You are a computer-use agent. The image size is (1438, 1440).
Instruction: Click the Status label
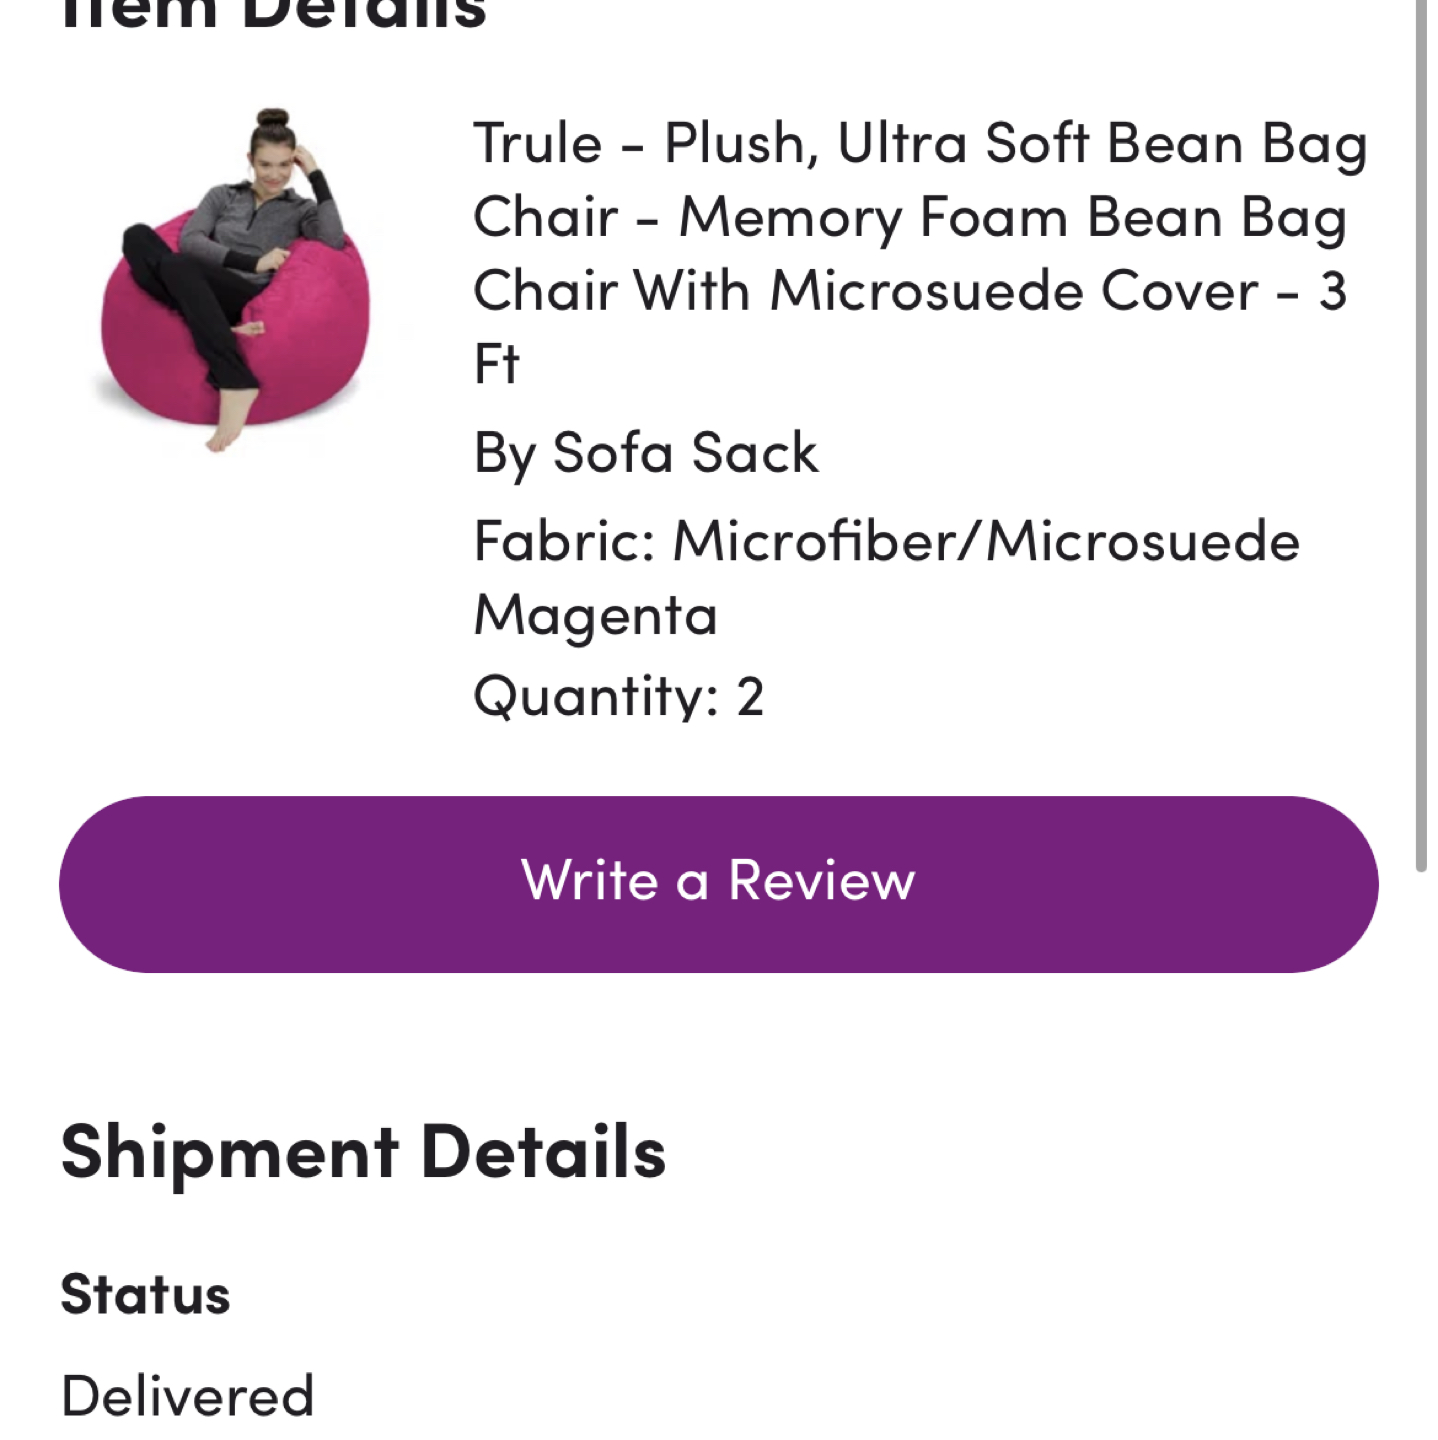coord(146,1295)
